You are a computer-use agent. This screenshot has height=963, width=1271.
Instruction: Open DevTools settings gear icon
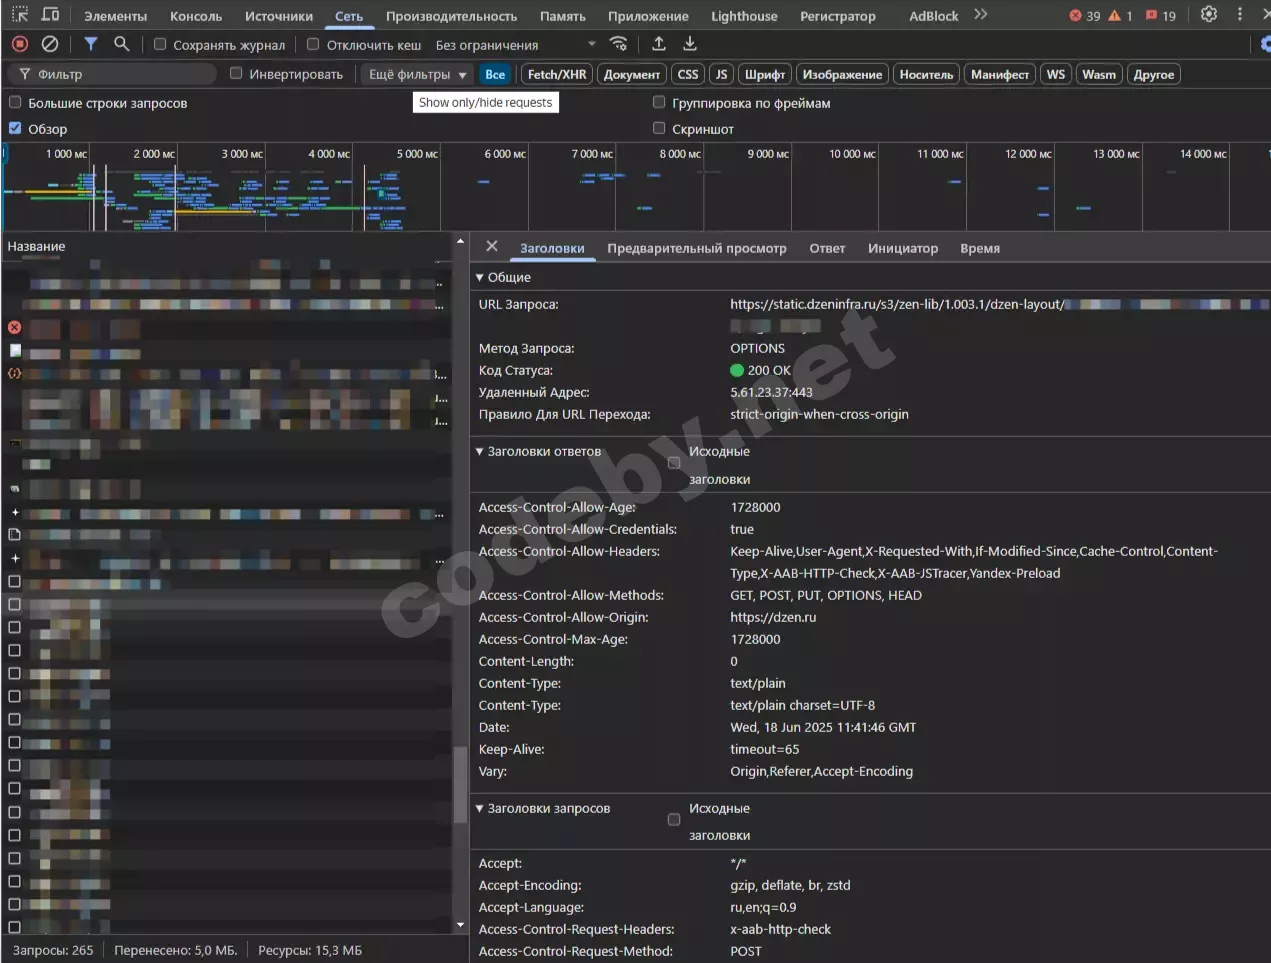[x=1209, y=15]
